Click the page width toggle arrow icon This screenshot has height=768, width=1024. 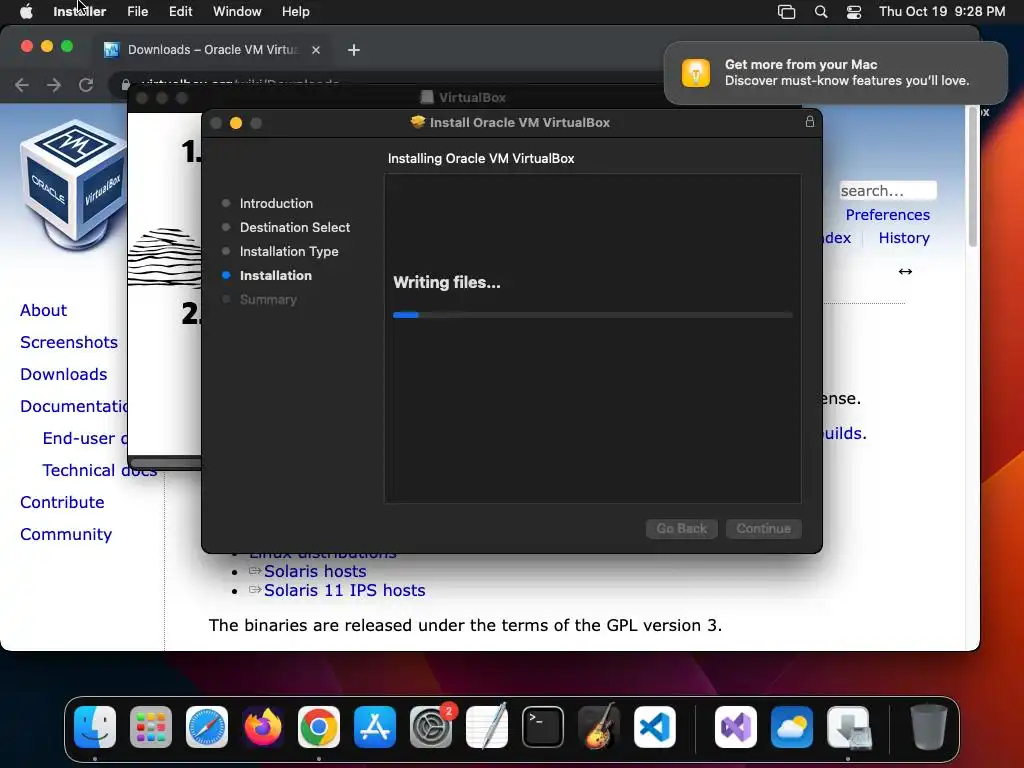click(905, 271)
